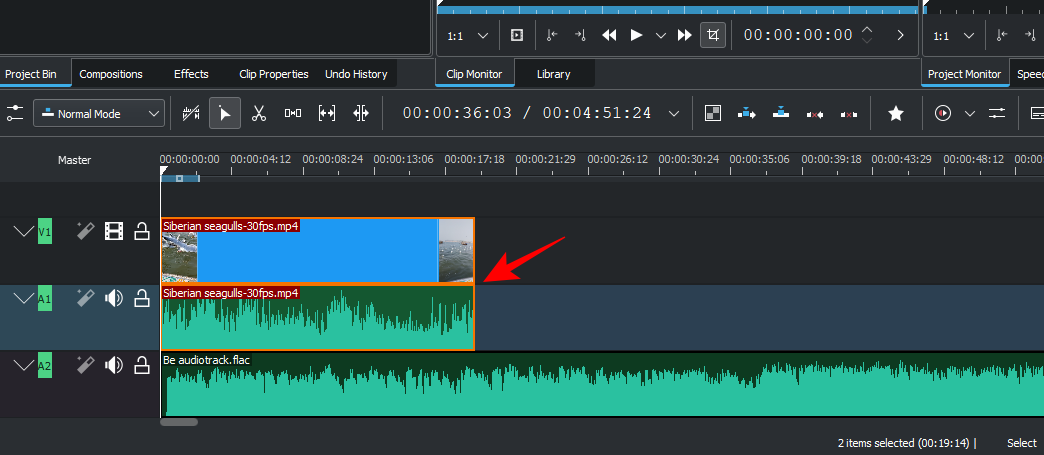Collapse the A2 track
Screen dimensions: 1044x455
click(22, 366)
